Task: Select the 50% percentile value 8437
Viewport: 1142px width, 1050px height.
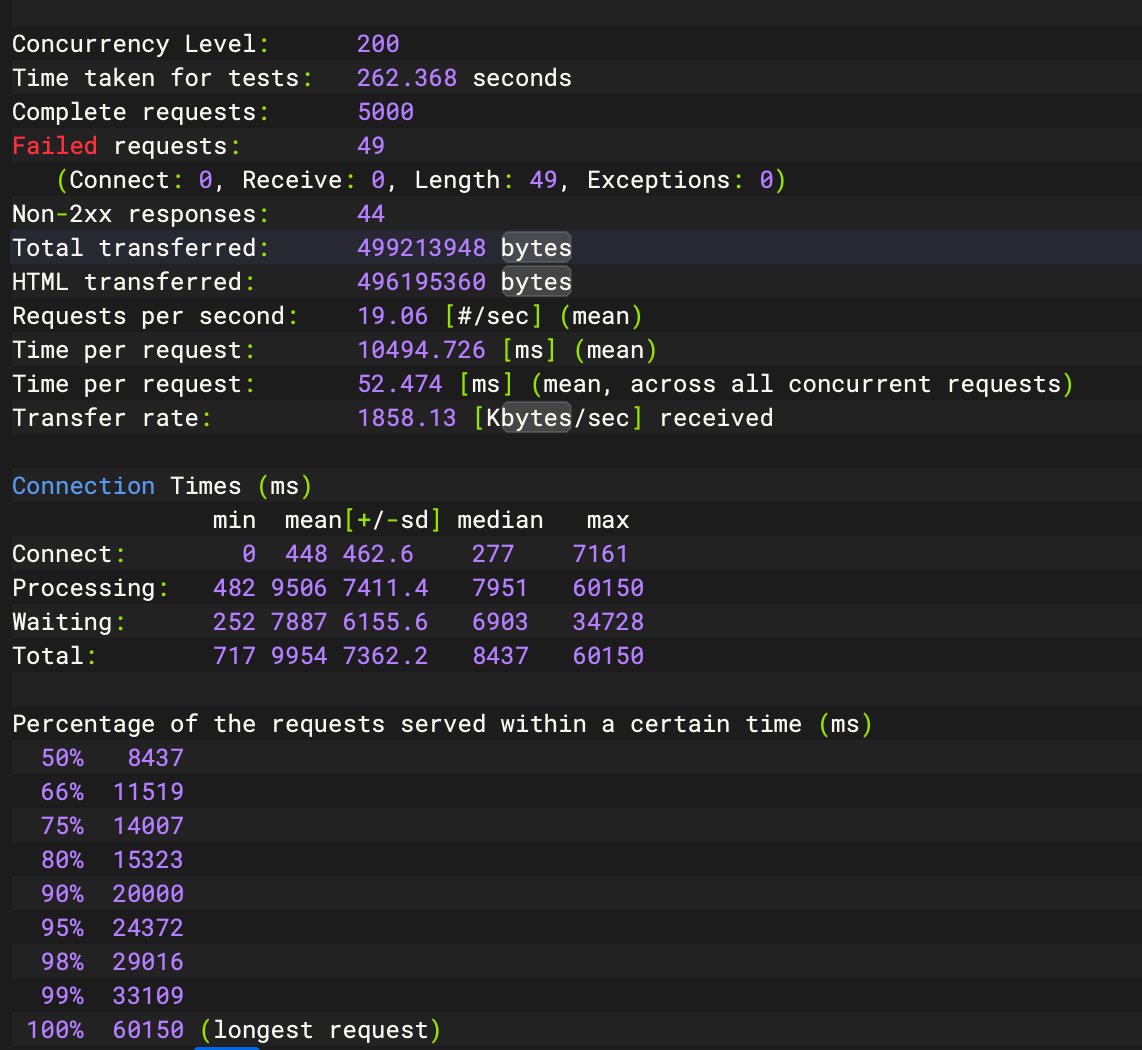Action: tap(154, 757)
